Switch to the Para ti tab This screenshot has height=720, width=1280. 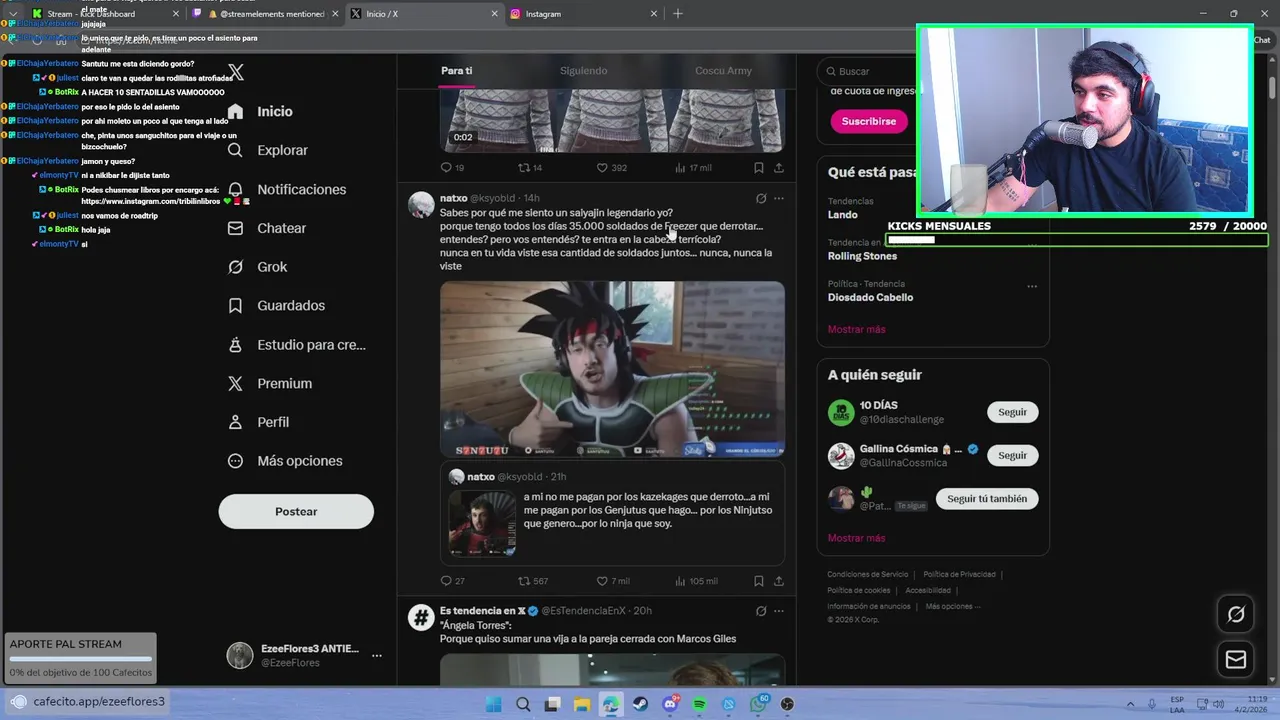pos(456,71)
